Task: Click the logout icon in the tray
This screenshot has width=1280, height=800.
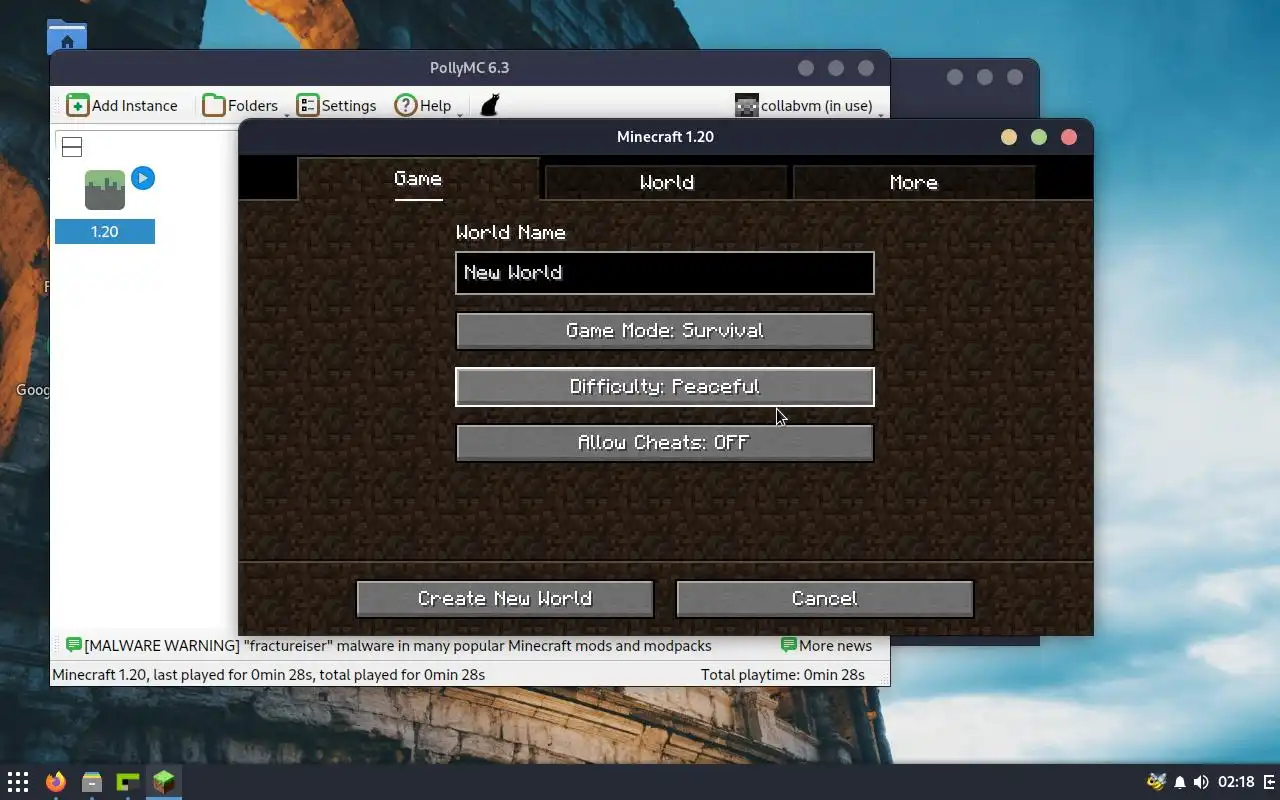Action: 1270,782
